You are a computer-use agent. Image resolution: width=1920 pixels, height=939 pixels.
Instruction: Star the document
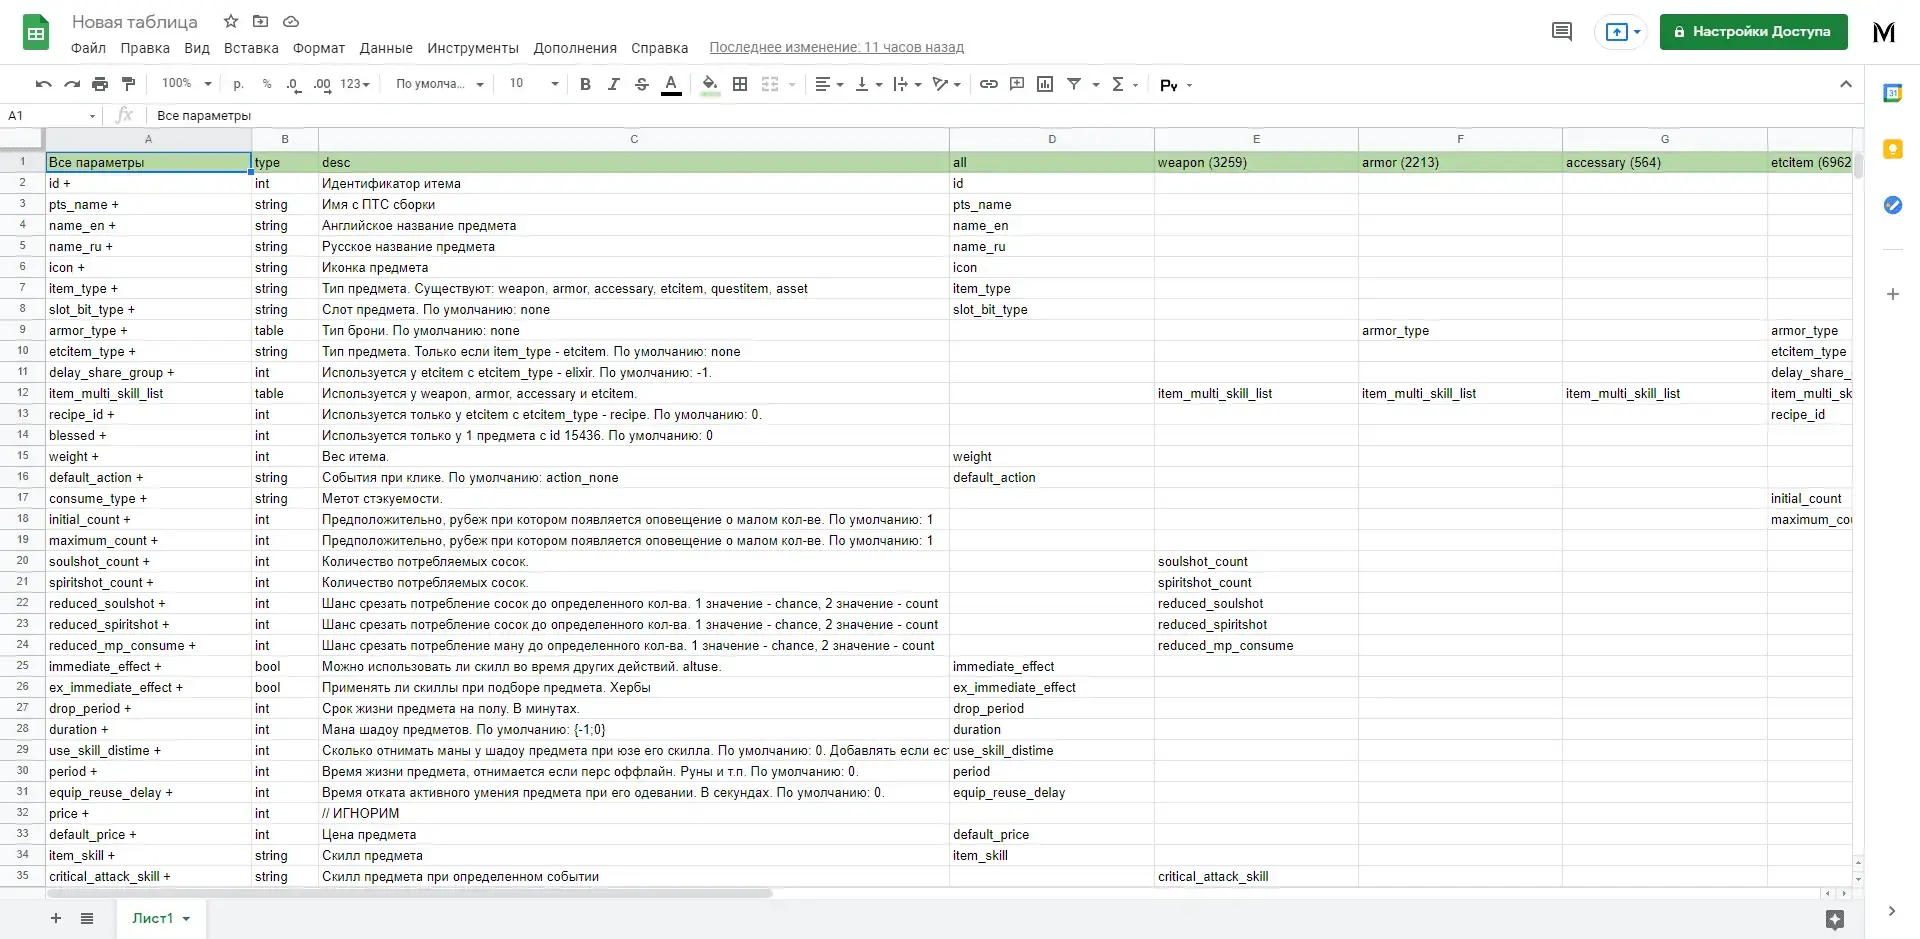coord(231,21)
